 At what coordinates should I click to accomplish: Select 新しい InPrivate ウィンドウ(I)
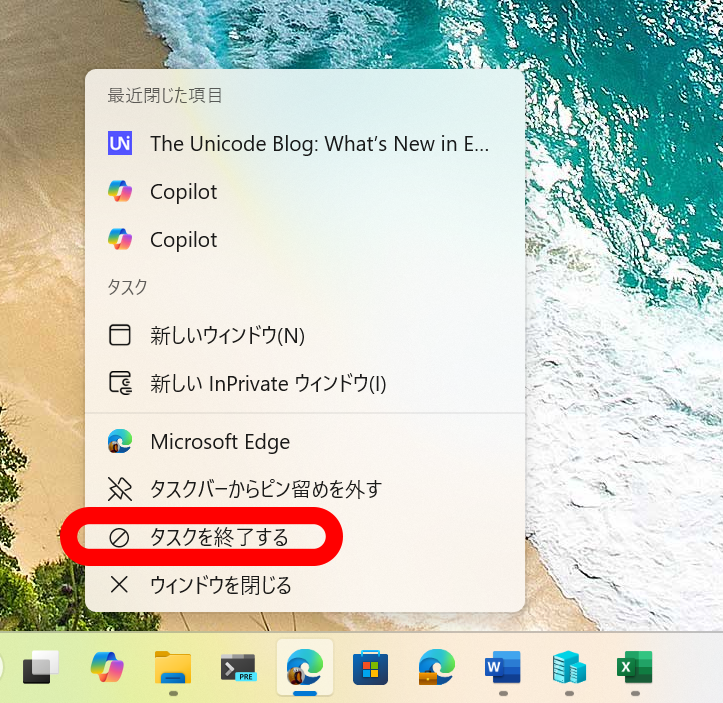305,383
